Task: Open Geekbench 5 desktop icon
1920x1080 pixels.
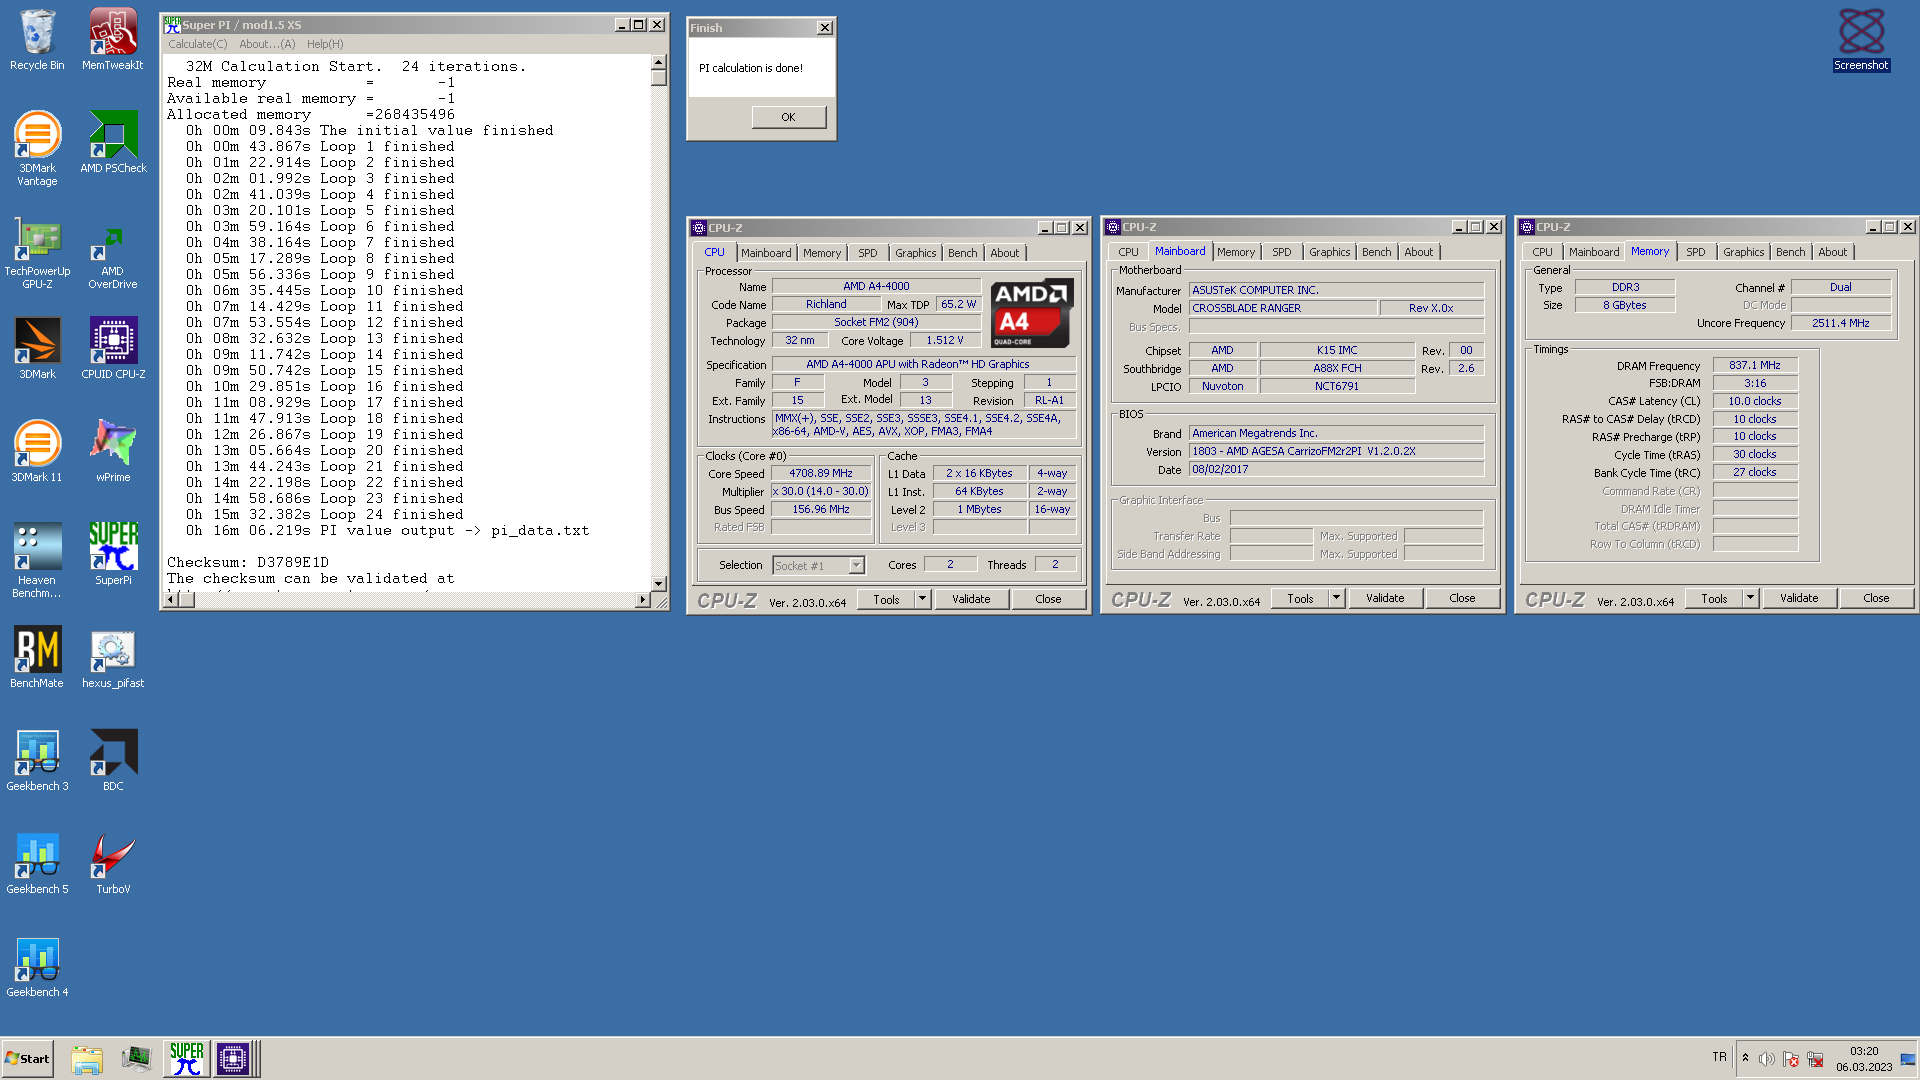Action: (x=37, y=863)
